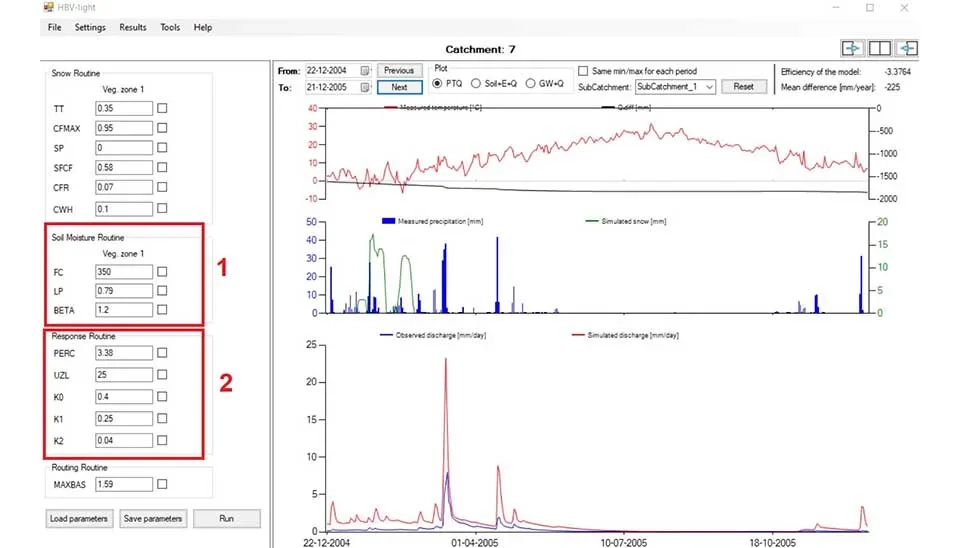Click the split view layout icon
Image resolution: width=960 pixels, height=548 pixels.
879,48
